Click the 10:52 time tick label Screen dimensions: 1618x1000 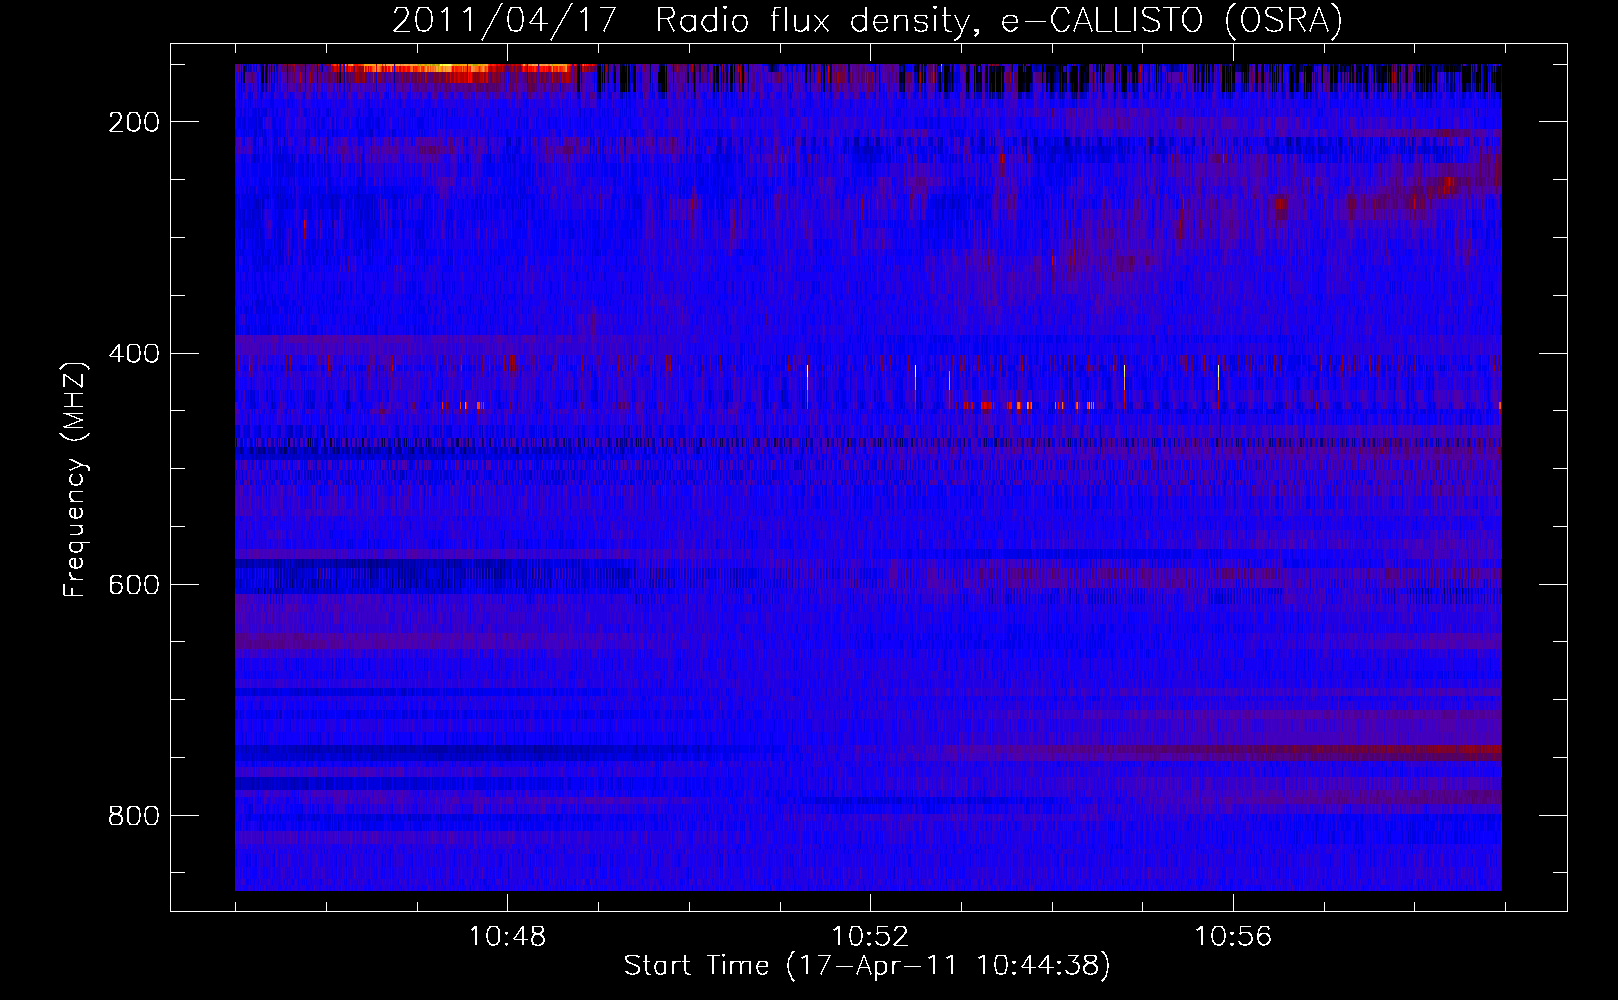(870, 936)
